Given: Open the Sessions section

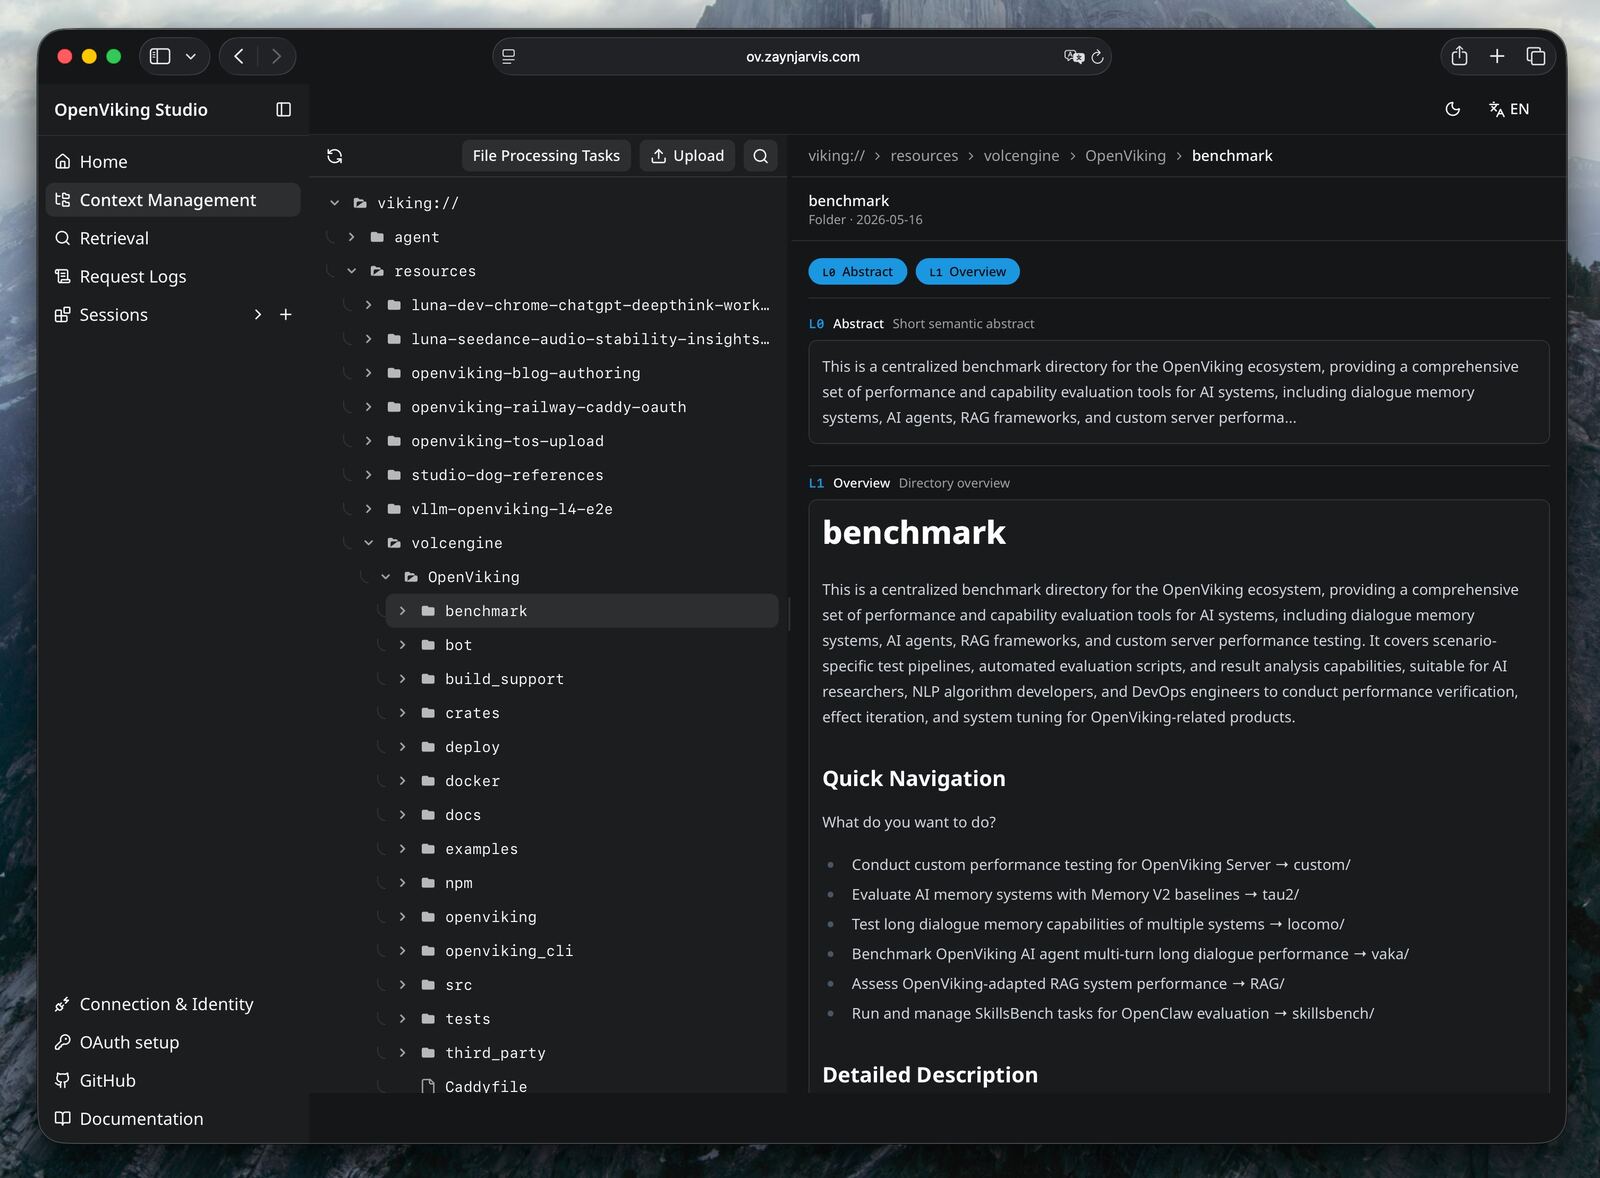Looking at the screenshot, I should [113, 315].
